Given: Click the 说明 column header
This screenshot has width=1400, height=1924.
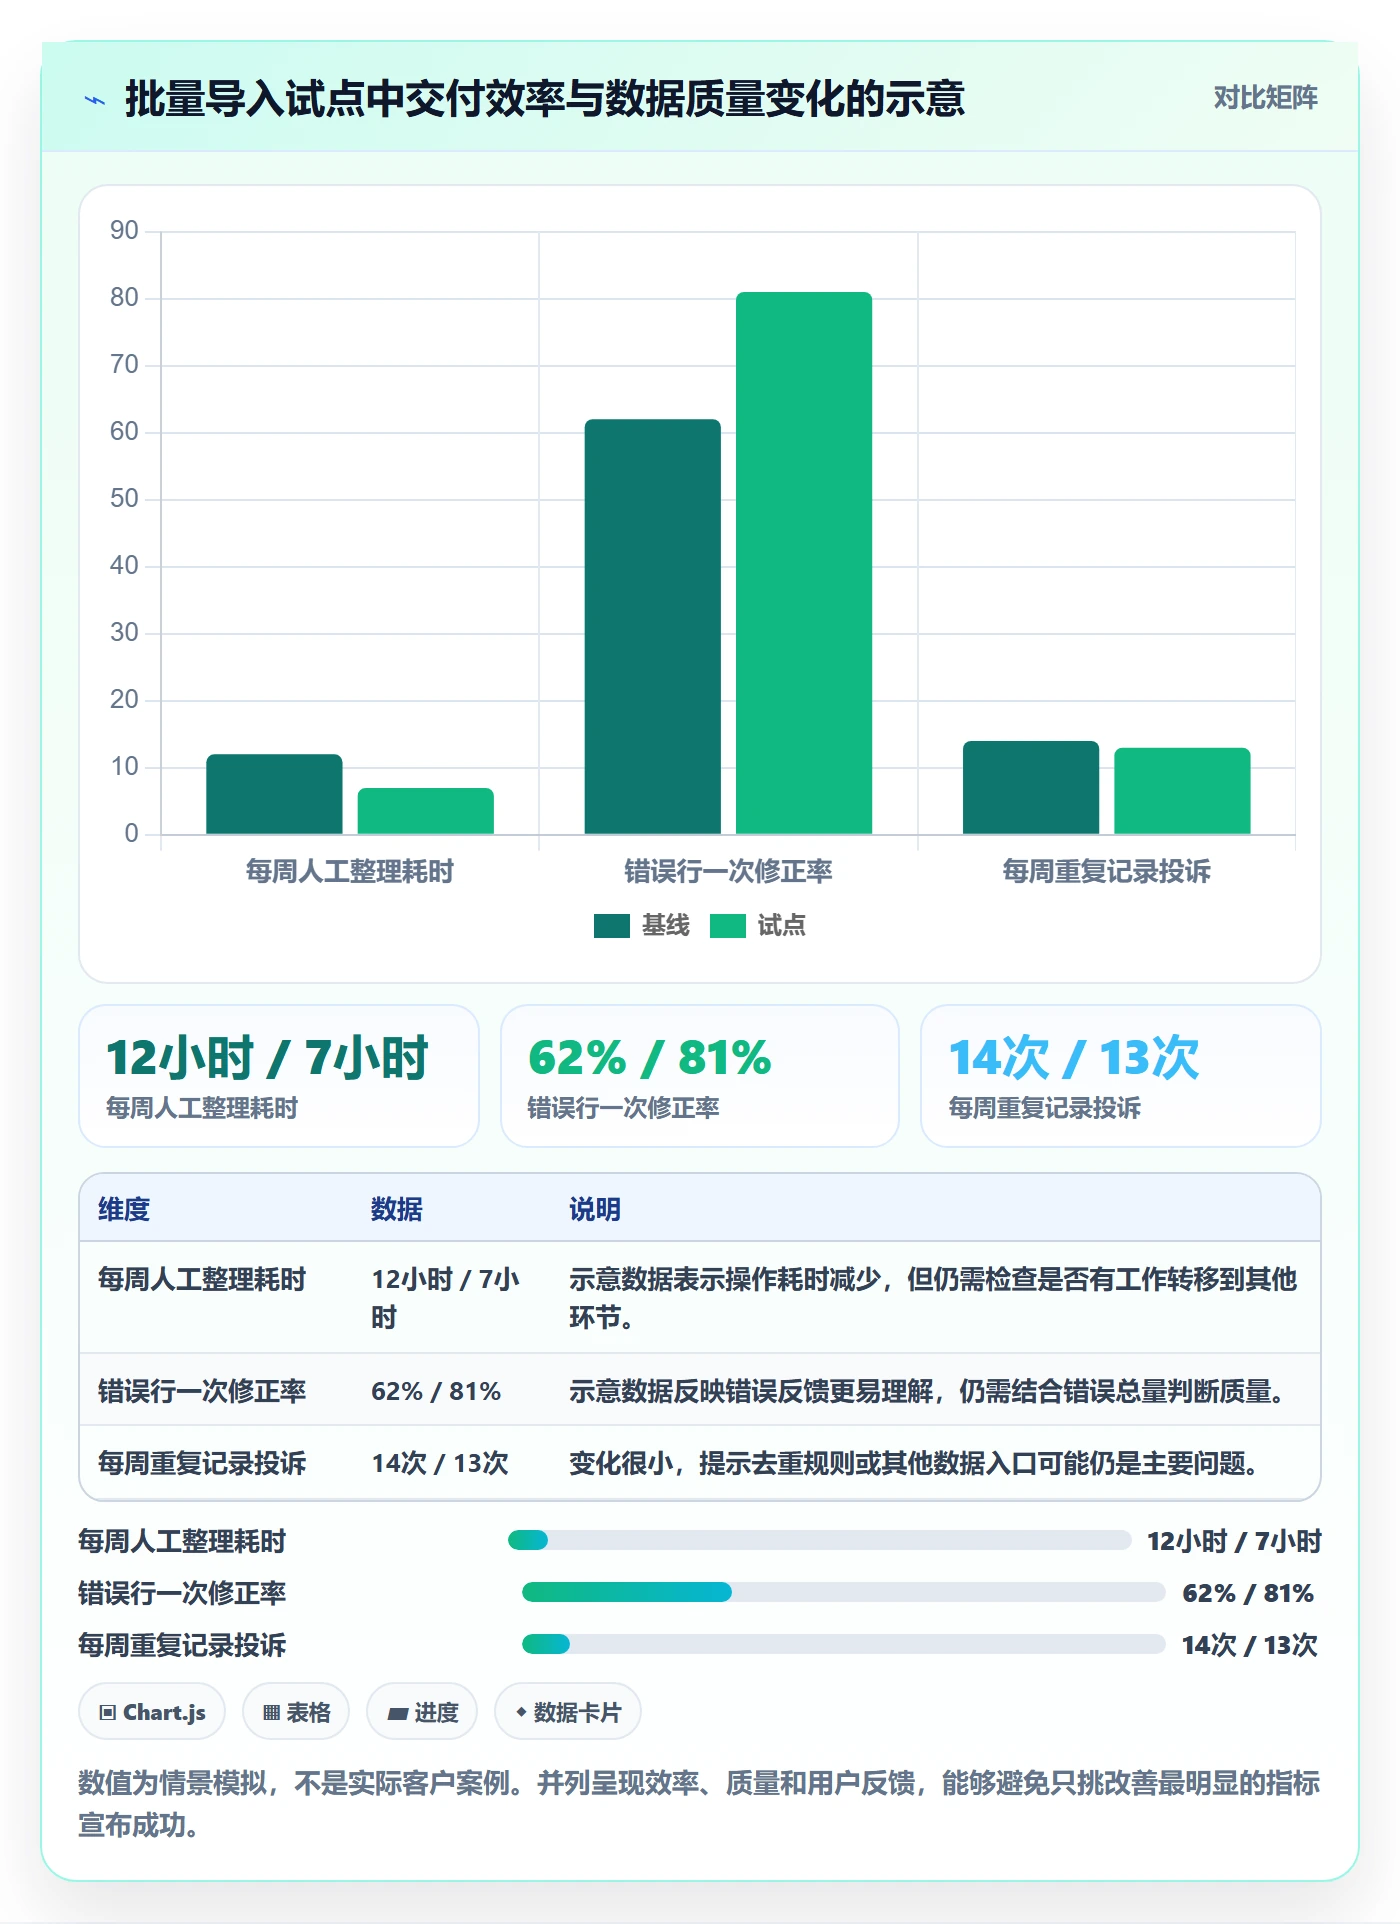Looking at the screenshot, I should [x=595, y=1209].
